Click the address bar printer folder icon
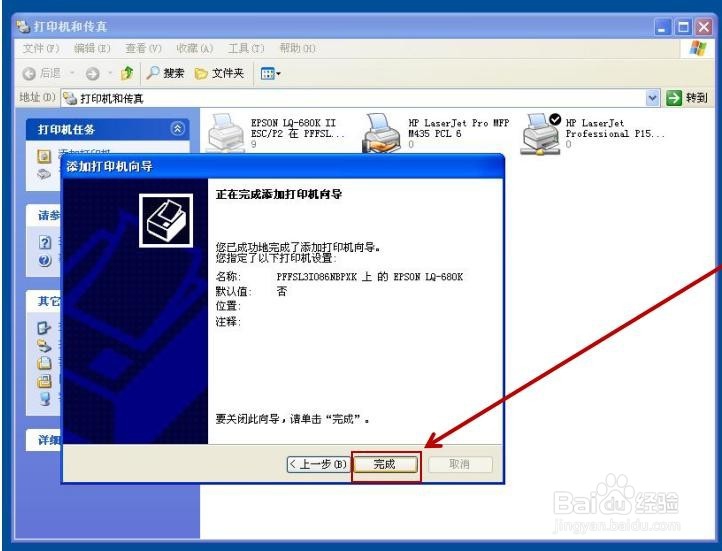This screenshot has height=551, width=722. pos(70,98)
